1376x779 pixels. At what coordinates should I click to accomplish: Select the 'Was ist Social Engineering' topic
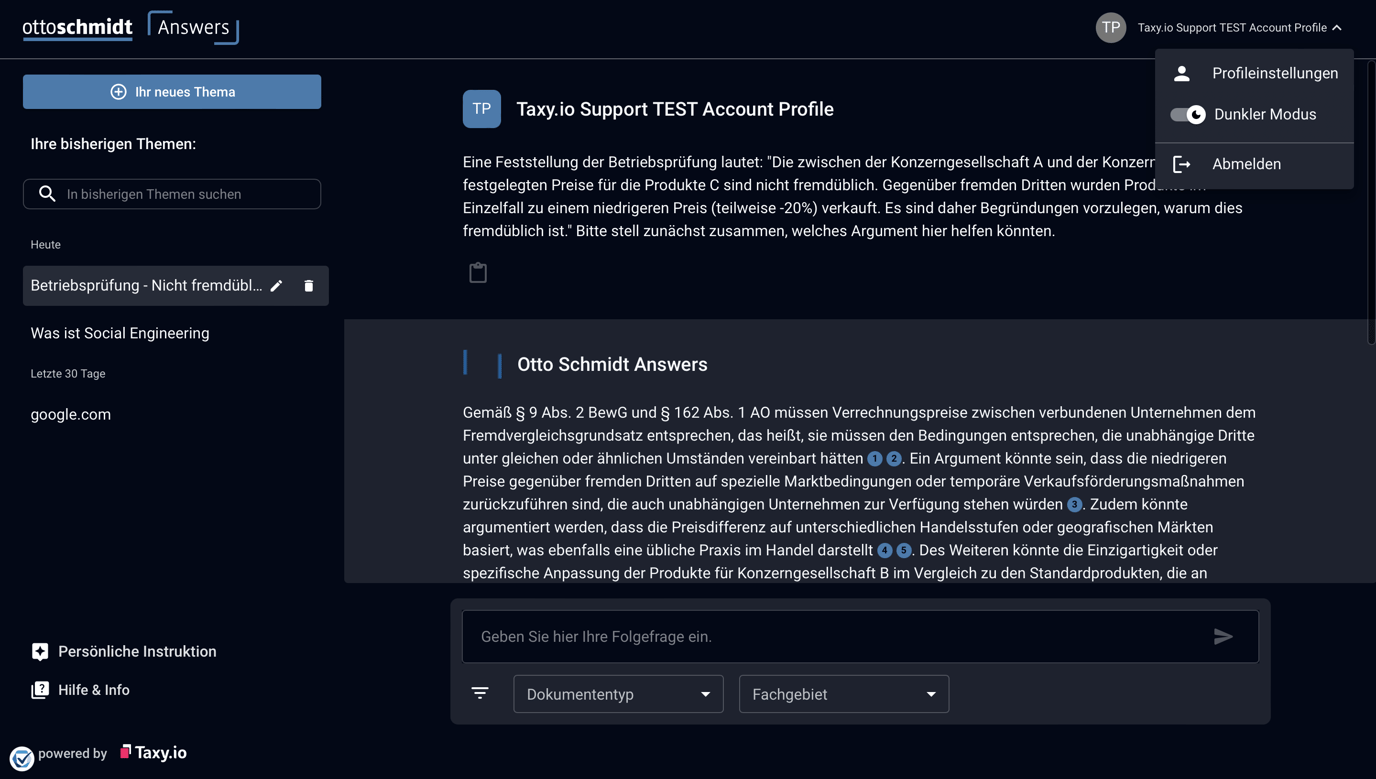[120, 332]
